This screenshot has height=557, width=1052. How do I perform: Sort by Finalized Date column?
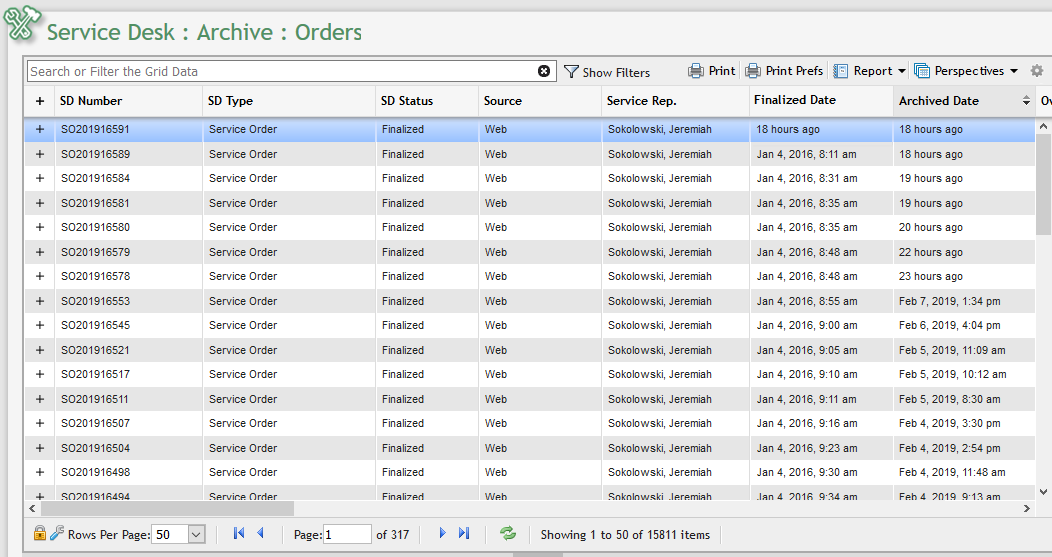coord(795,100)
